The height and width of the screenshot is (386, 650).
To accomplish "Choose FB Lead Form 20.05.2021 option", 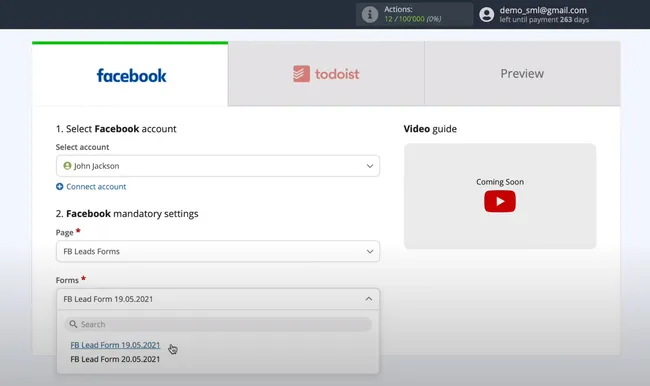I will (115, 359).
